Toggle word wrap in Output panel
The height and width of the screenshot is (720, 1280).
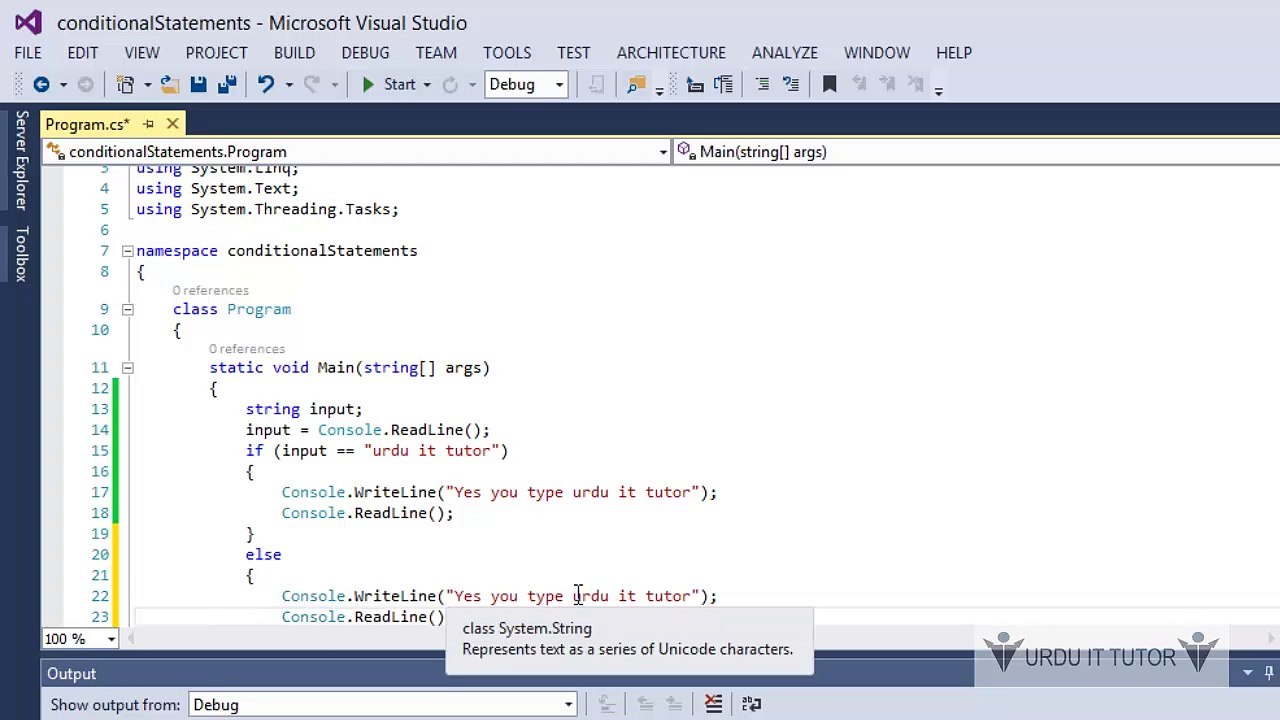751,704
